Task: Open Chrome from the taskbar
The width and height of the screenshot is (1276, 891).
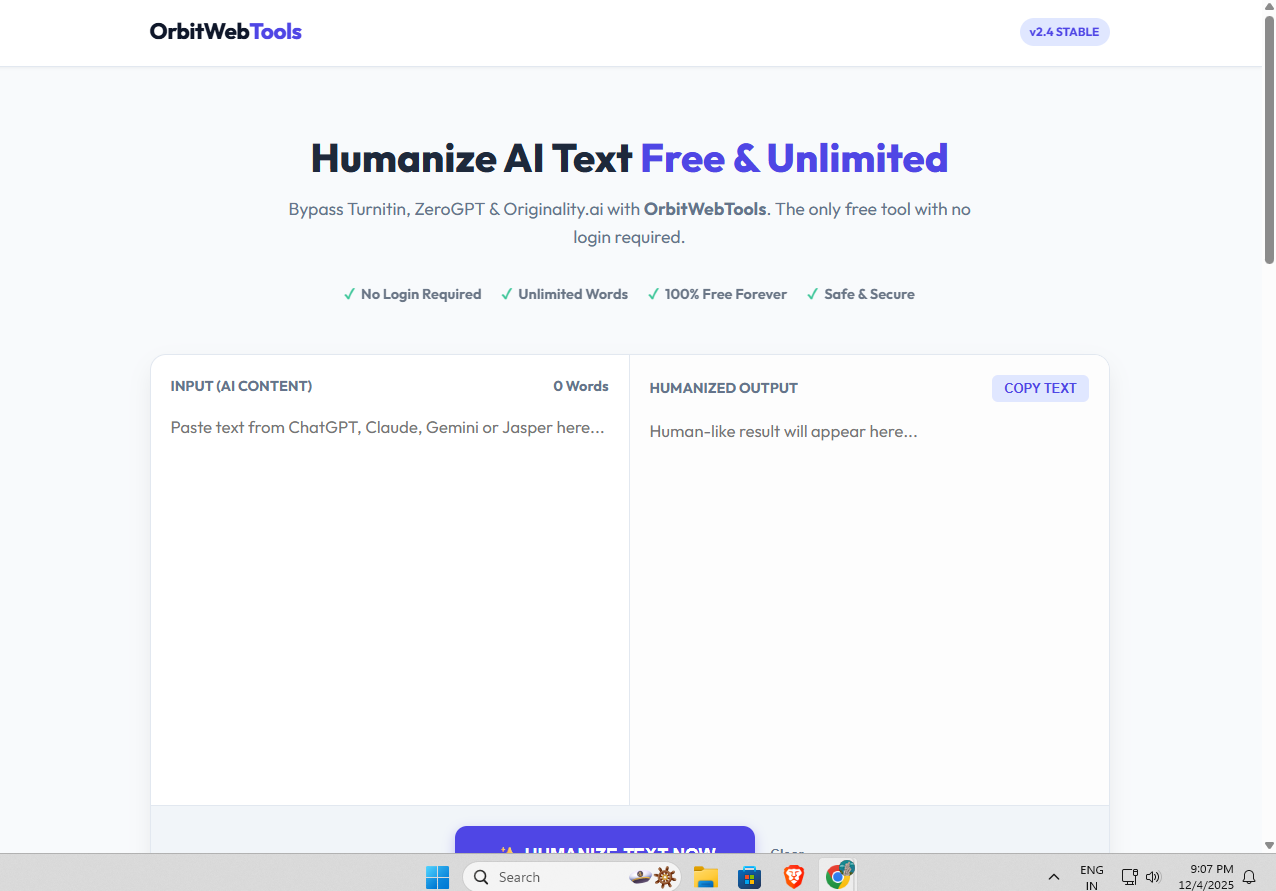Action: (838, 876)
